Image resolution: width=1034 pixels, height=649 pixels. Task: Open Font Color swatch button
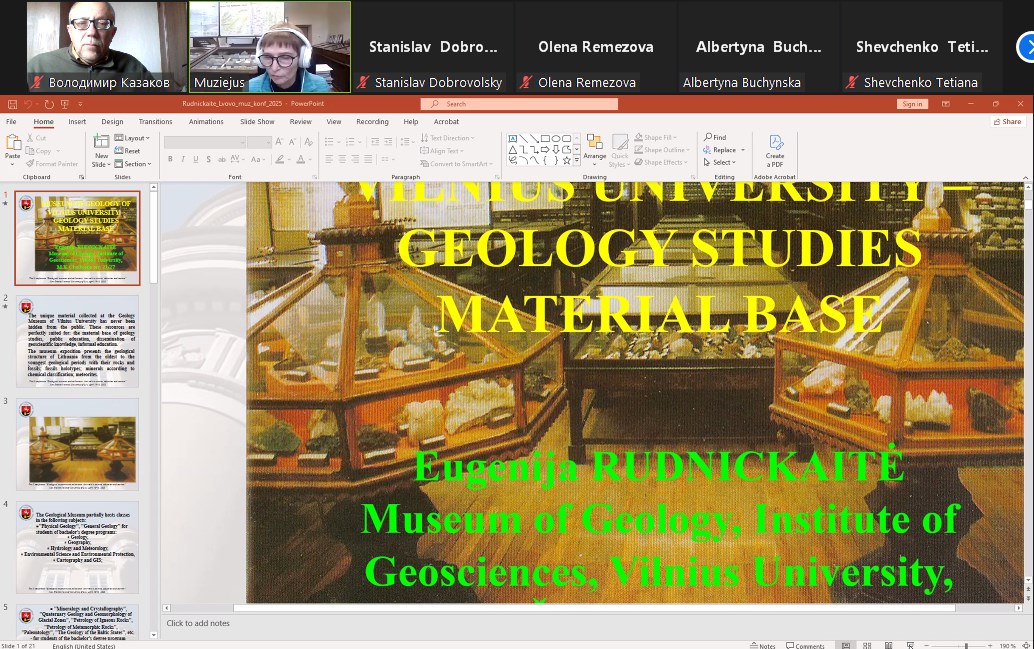coord(301,159)
